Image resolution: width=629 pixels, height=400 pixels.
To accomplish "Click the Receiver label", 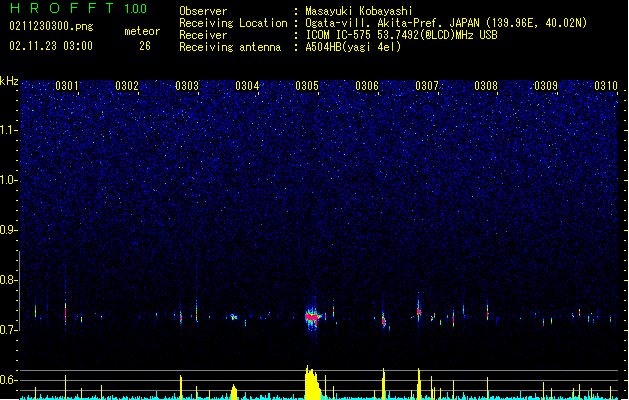I will click(x=203, y=35).
